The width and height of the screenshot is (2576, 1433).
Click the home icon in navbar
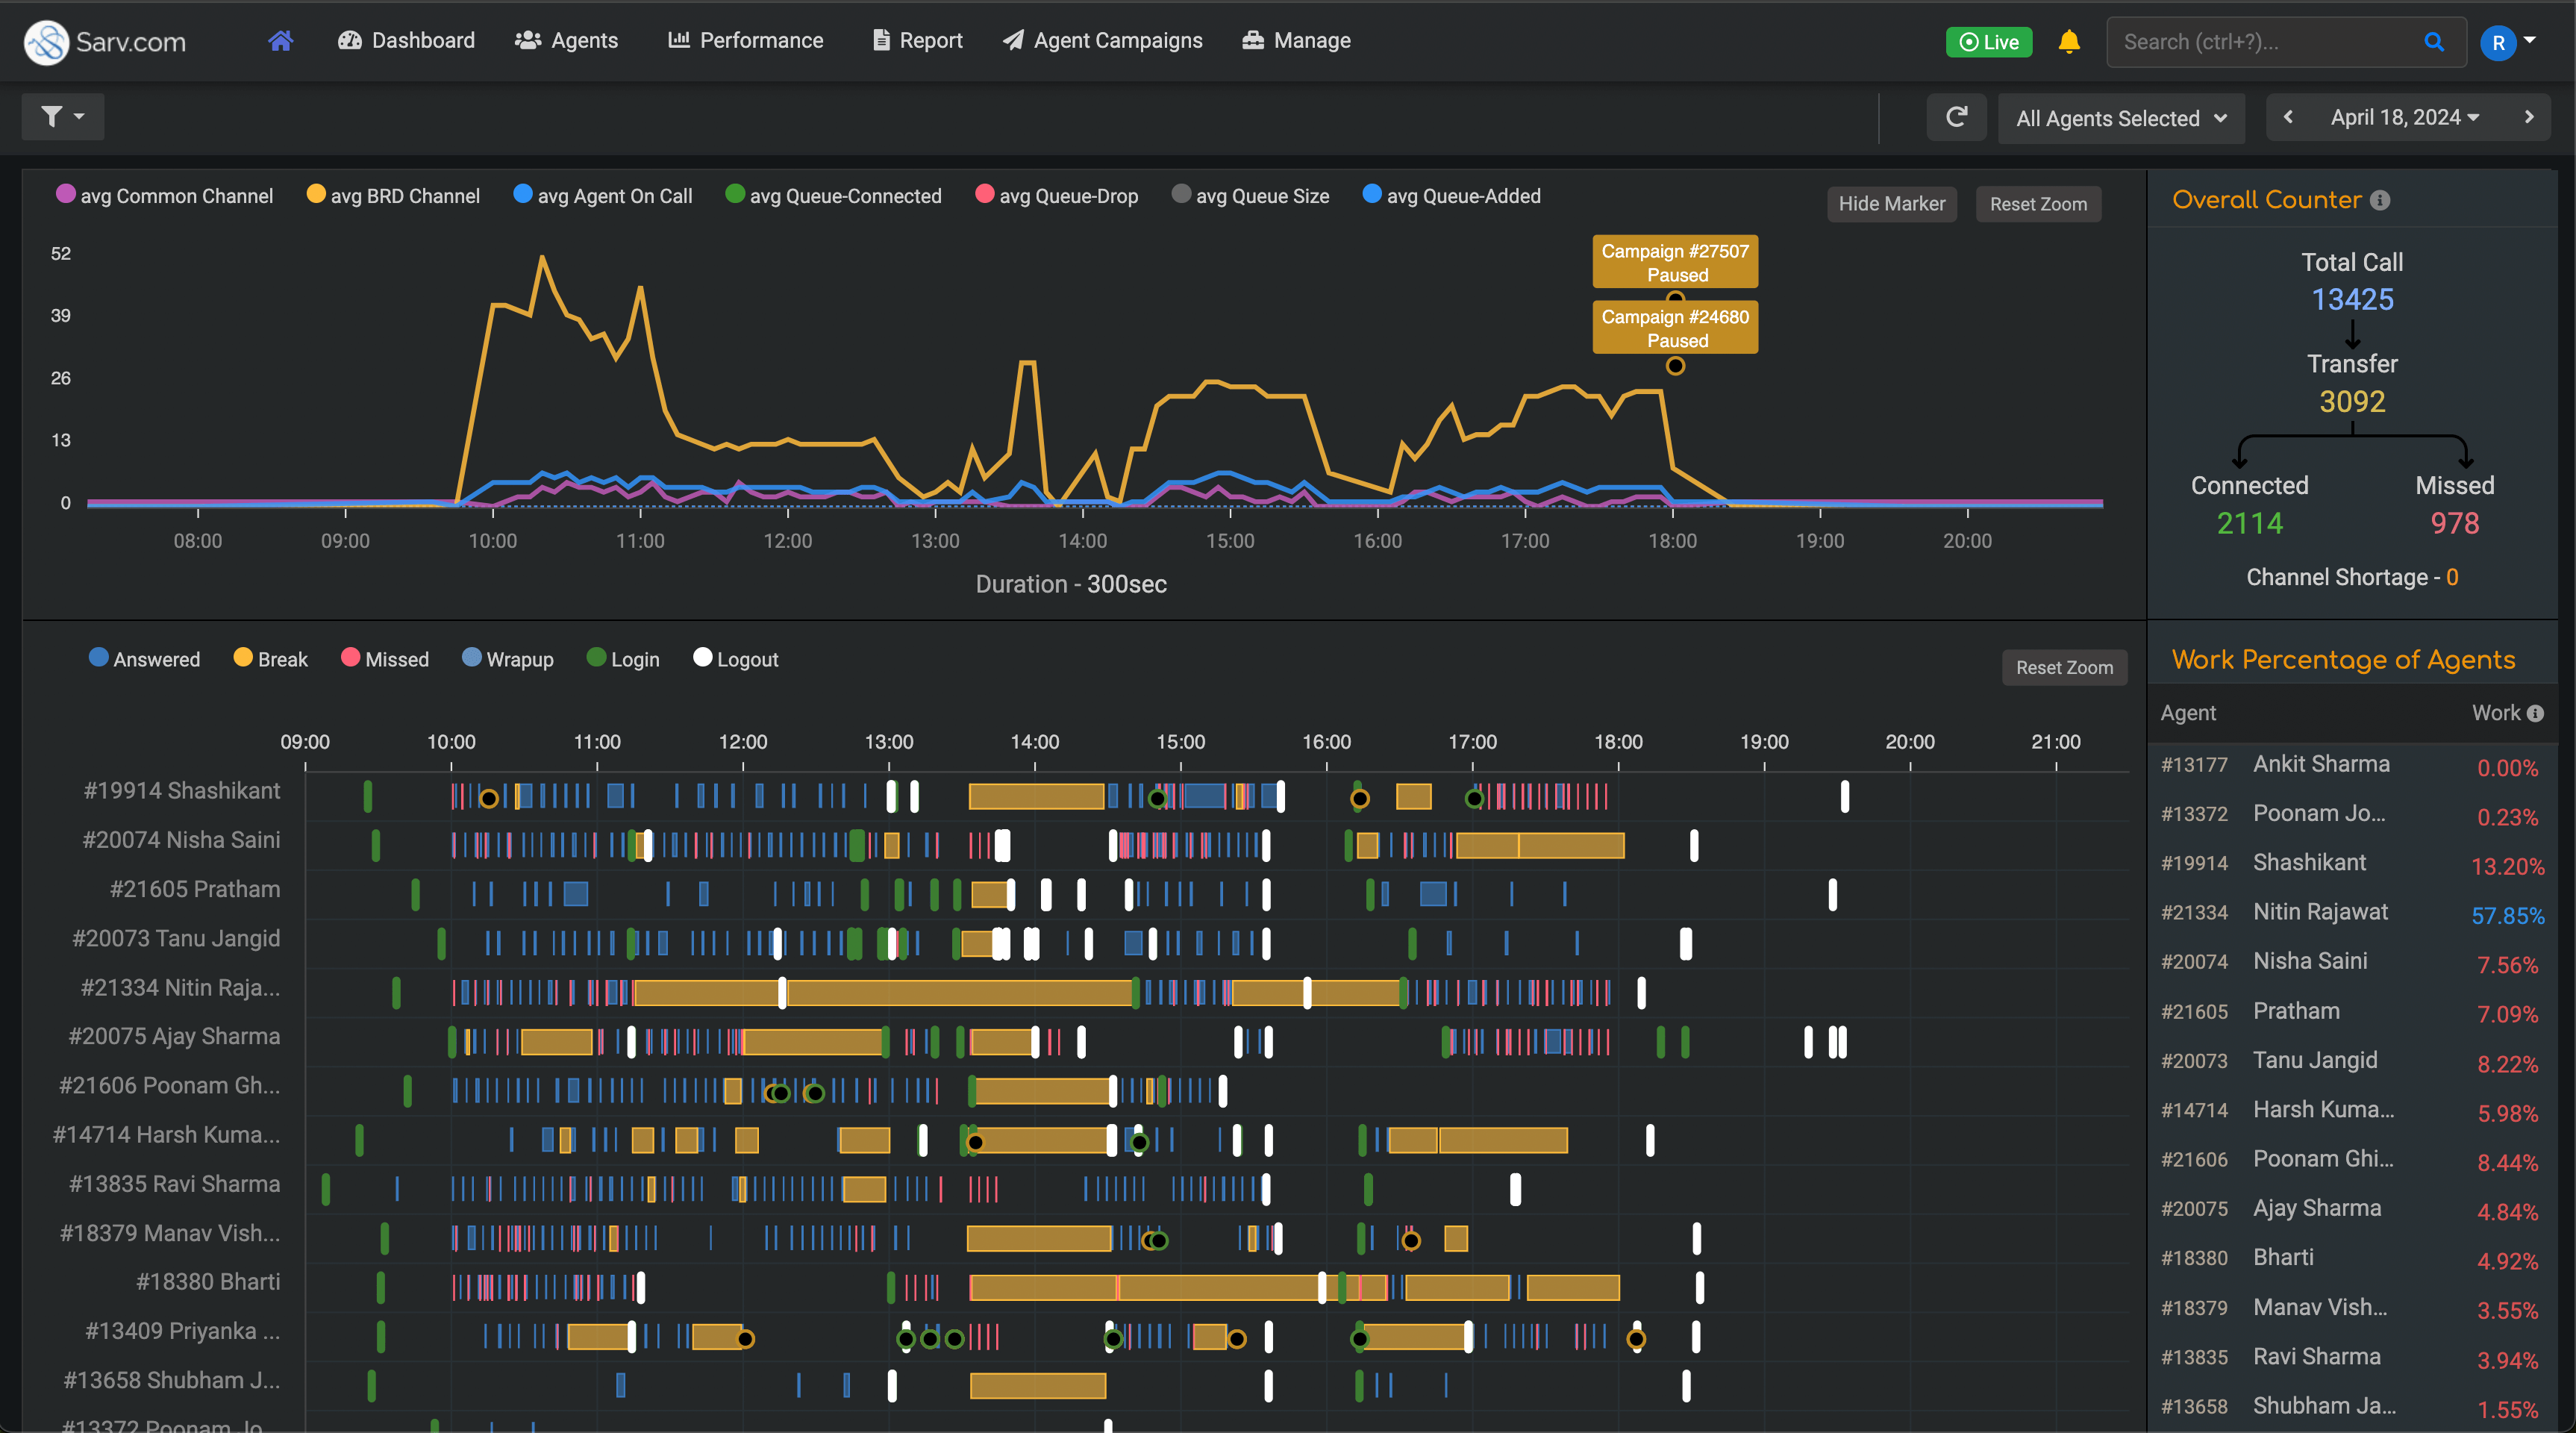coord(280,41)
